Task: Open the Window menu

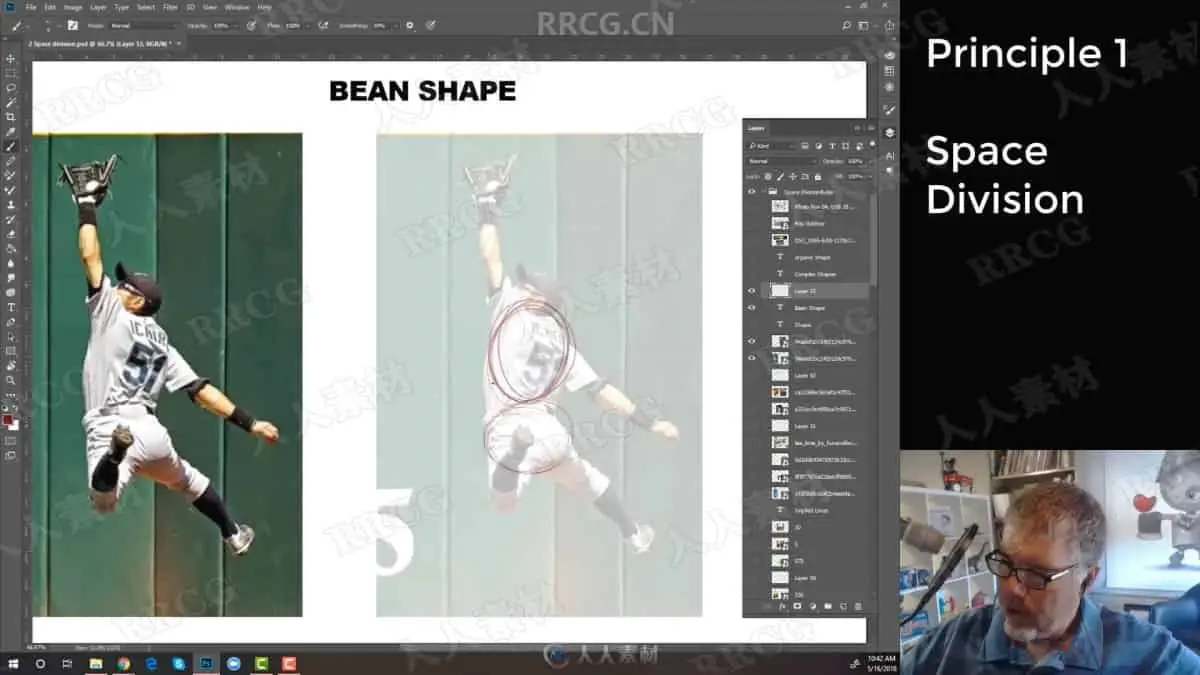Action: tap(237, 6)
